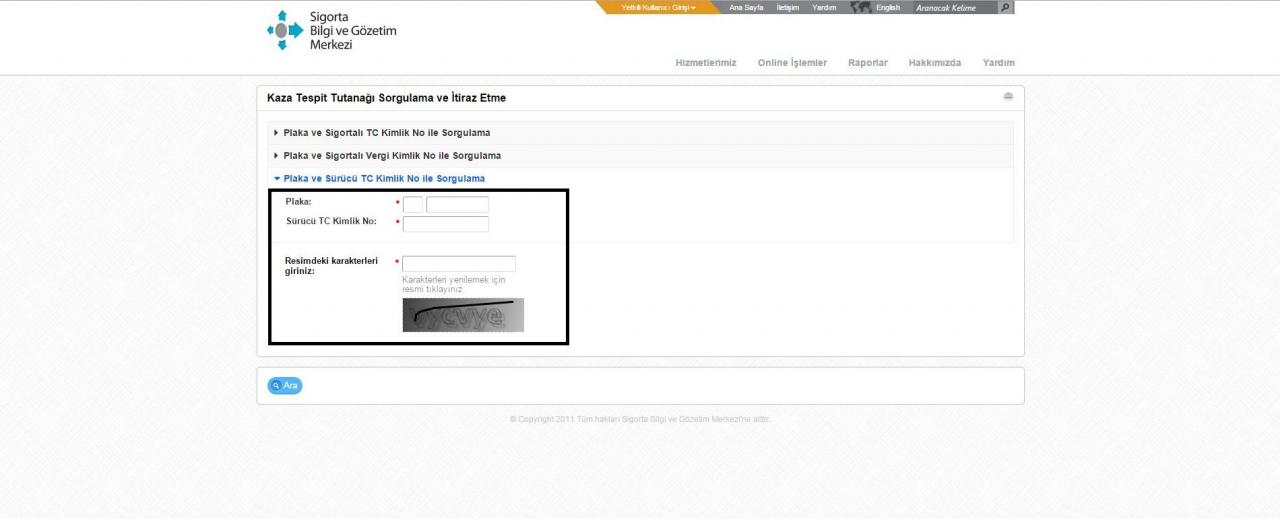Collapse the panel using the minimize icon
This screenshot has height=519, width=1280.
click(x=1008, y=97)
